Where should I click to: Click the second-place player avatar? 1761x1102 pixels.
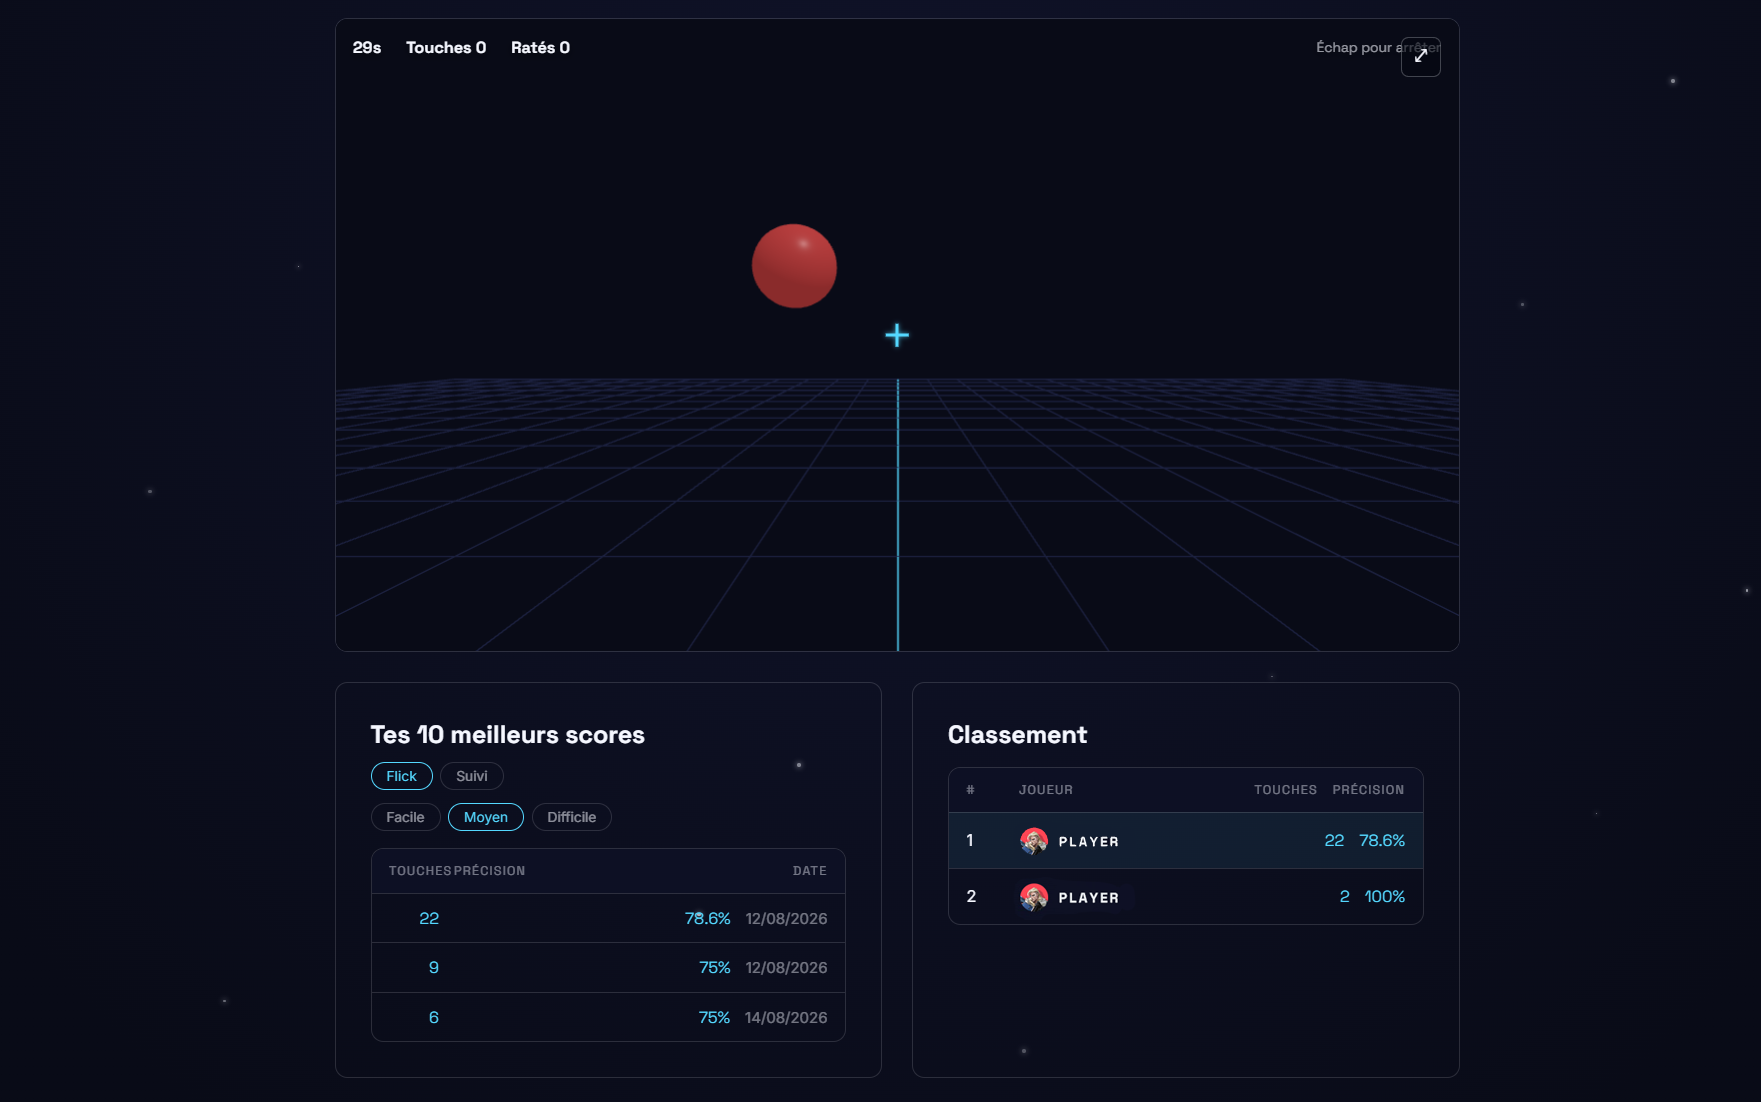[1034, 897]
